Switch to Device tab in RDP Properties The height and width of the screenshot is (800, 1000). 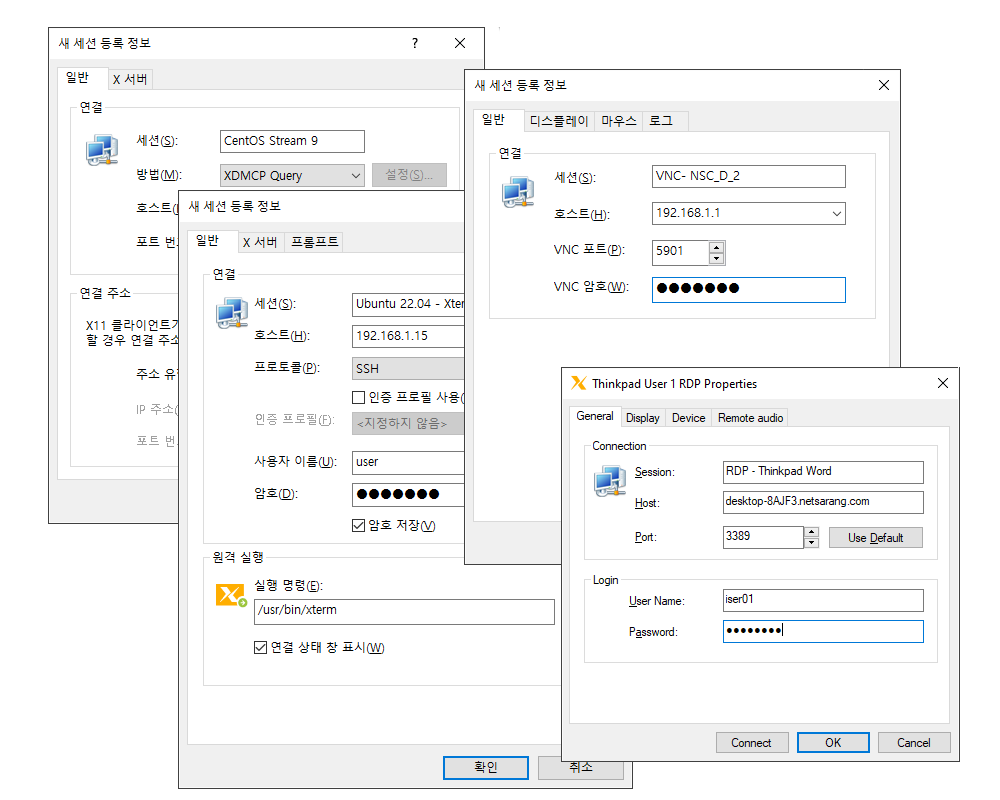click(x=688, y=418)
